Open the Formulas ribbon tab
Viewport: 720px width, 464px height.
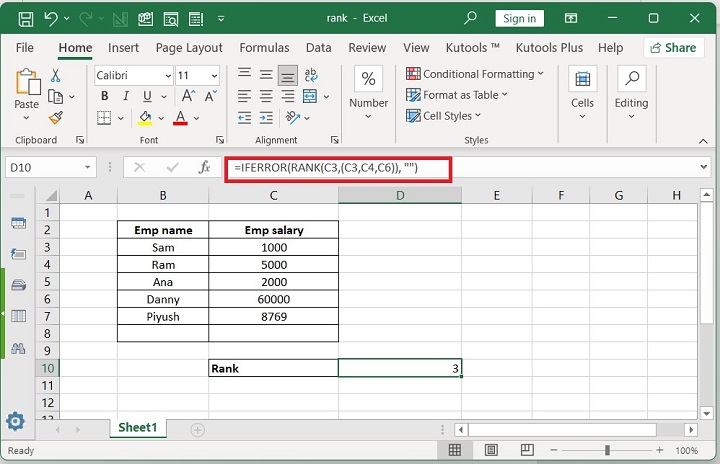tap(264, 47)
